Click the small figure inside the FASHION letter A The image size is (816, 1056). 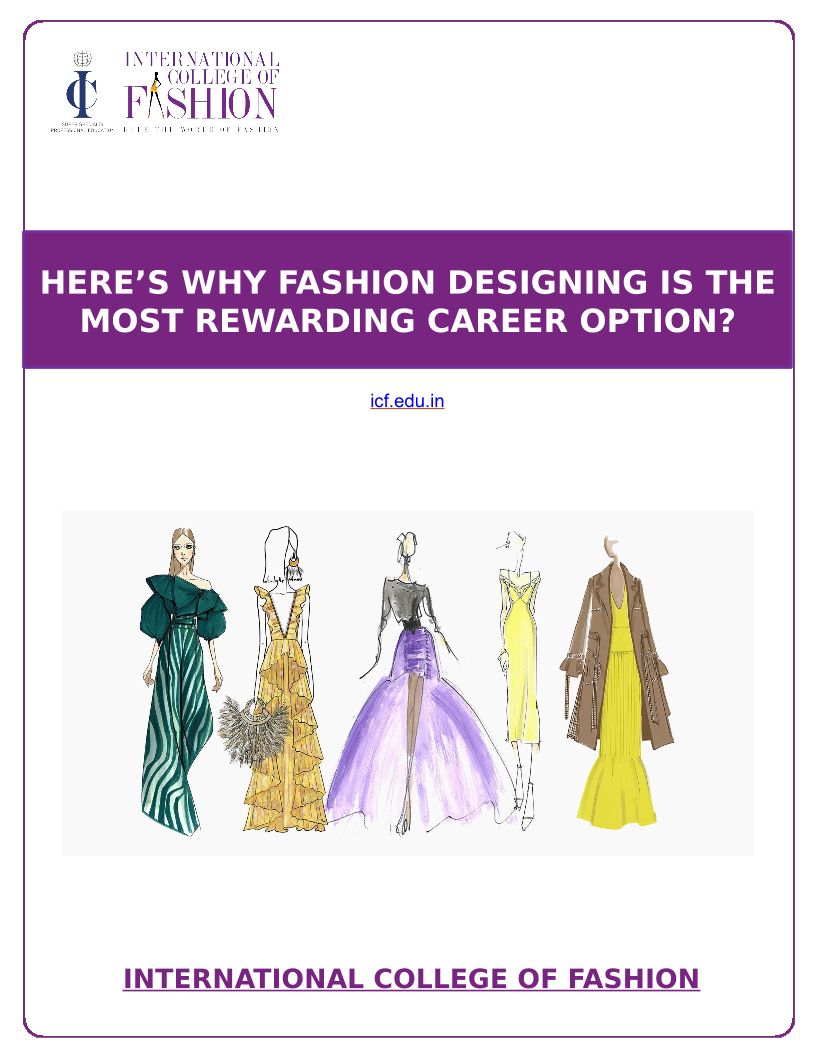156,92
